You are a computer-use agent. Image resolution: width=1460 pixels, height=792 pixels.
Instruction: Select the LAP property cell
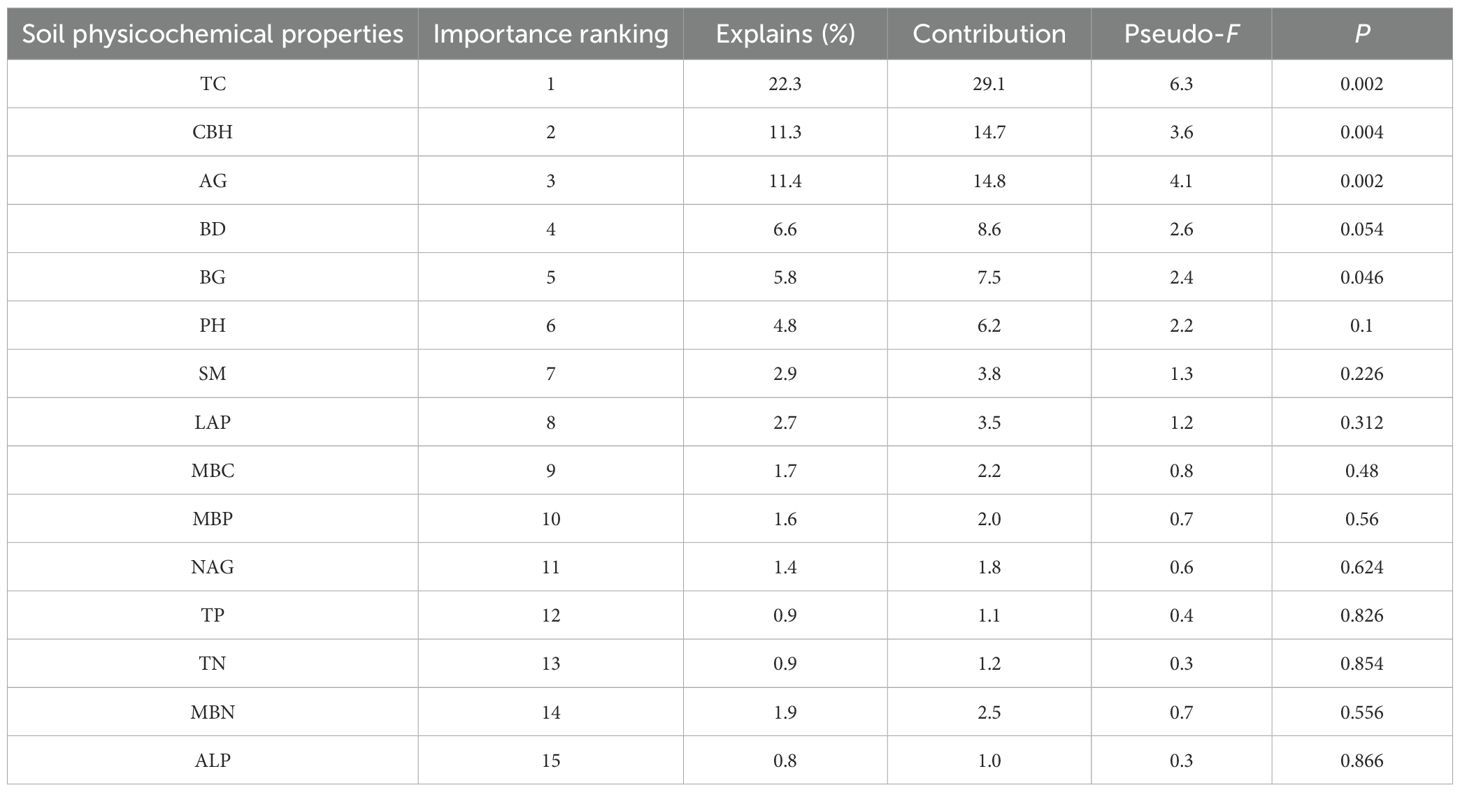[x=212, y=422]
